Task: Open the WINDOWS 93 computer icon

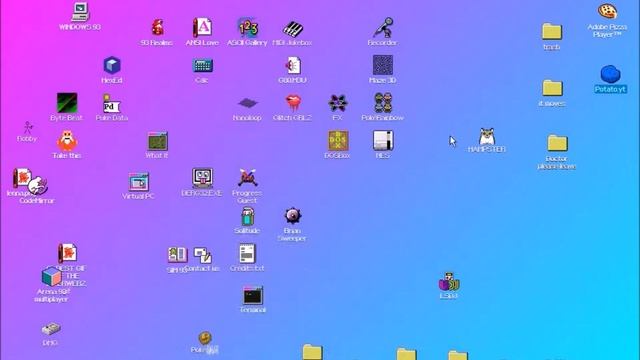Action: click(80, 12)
